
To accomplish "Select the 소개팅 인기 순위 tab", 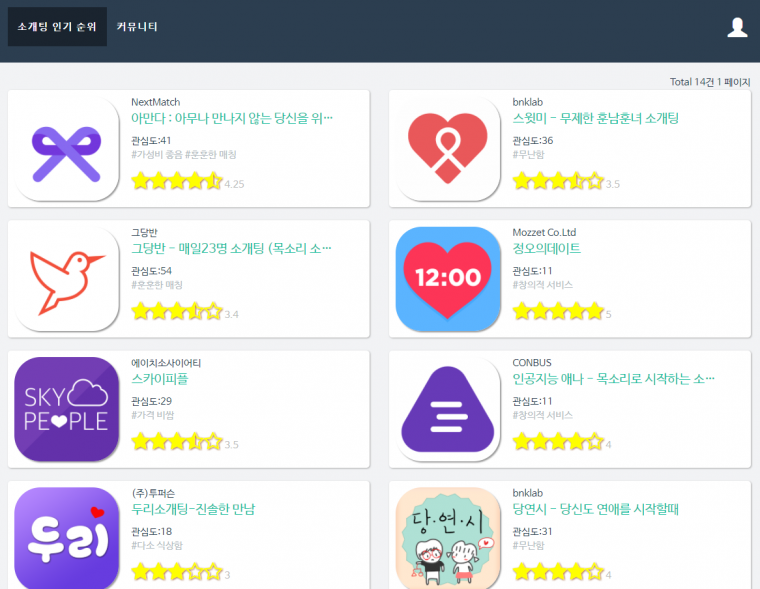I will tap(57, 27).
